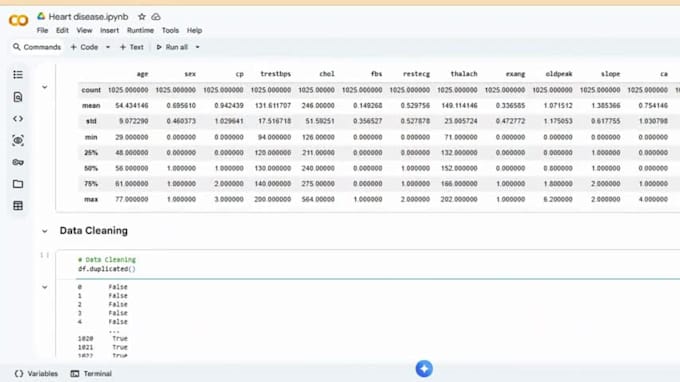
Task: Add a new Code cell
Action: [x=84, y=47]
